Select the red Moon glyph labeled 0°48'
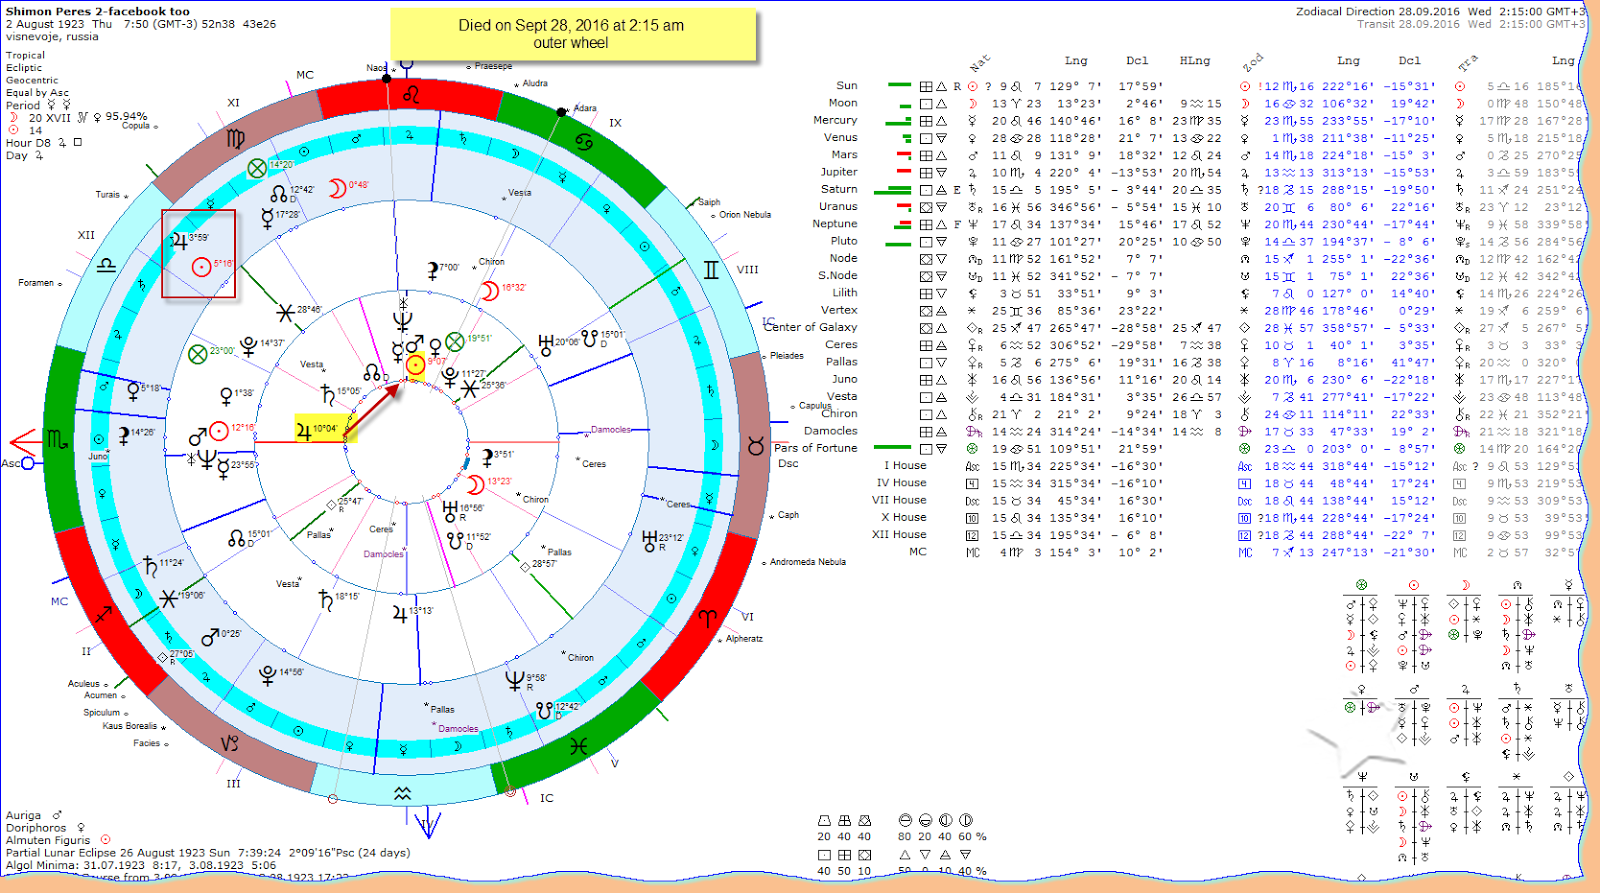The image size is (1600, 893). click(337, 188)
